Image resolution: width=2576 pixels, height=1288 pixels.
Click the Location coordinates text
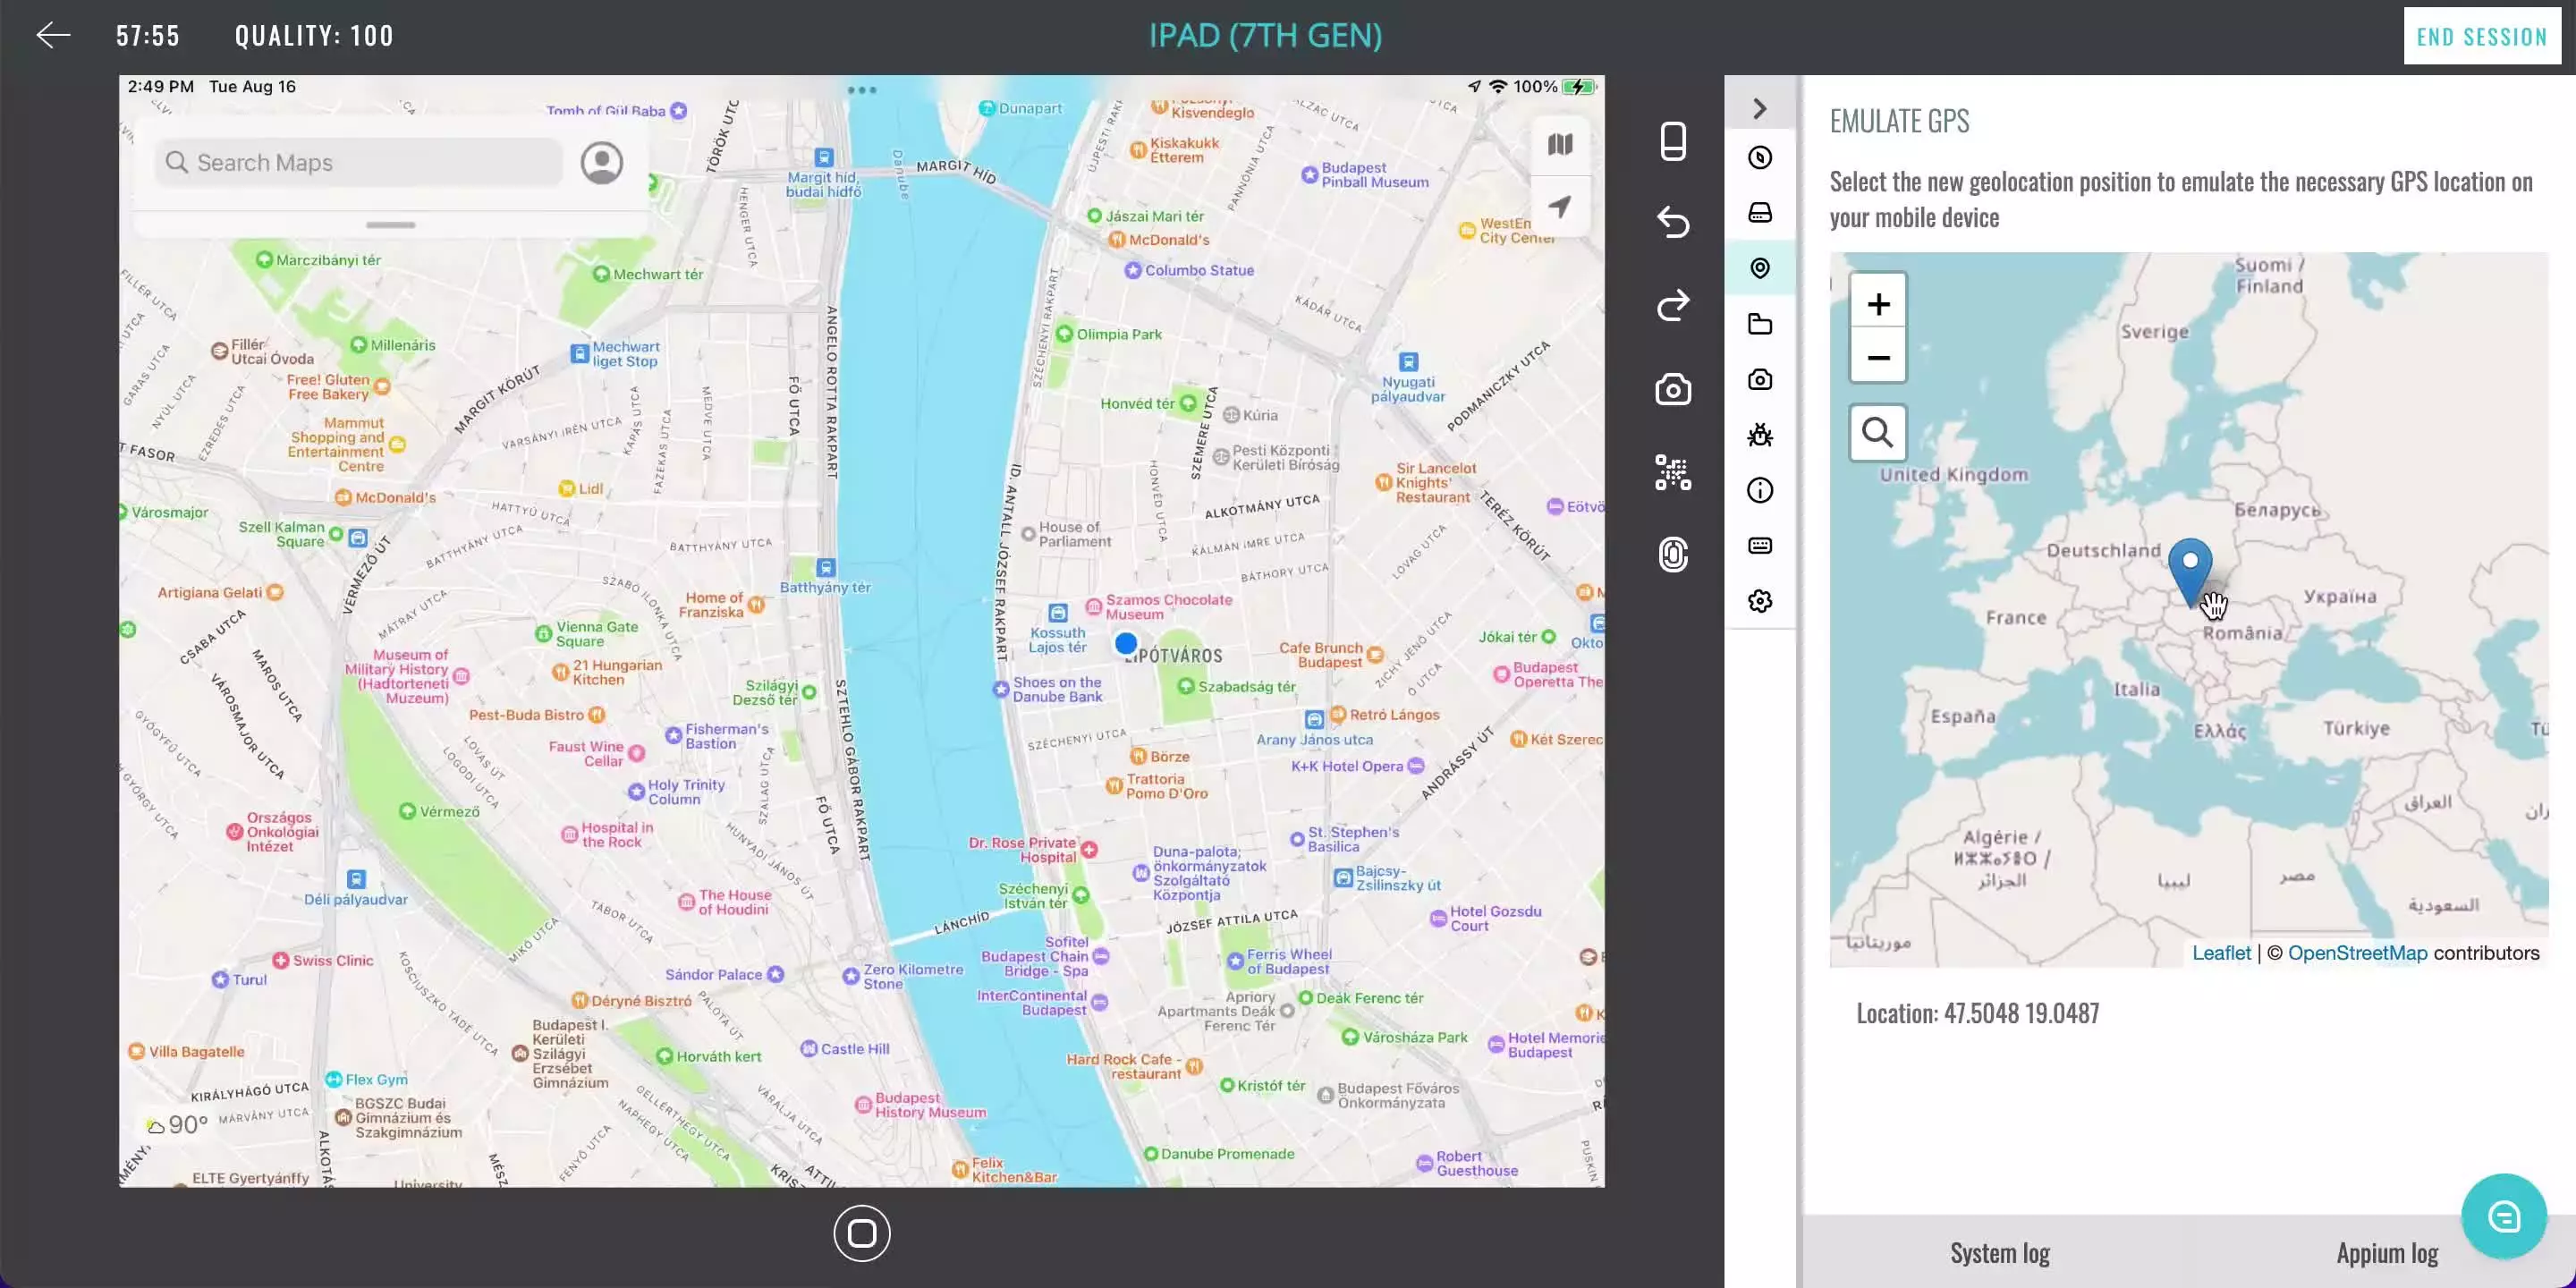(x=1977, y=1013)
